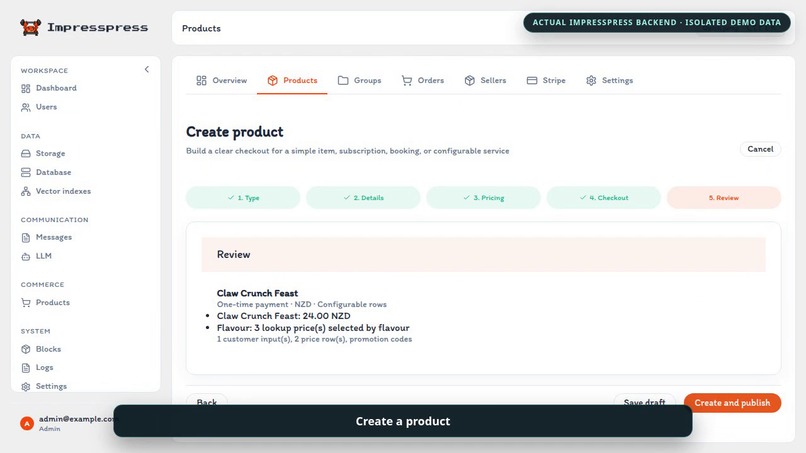806x453 pixels.
Task: Click the Create product heading
Action: click(234, 132)
